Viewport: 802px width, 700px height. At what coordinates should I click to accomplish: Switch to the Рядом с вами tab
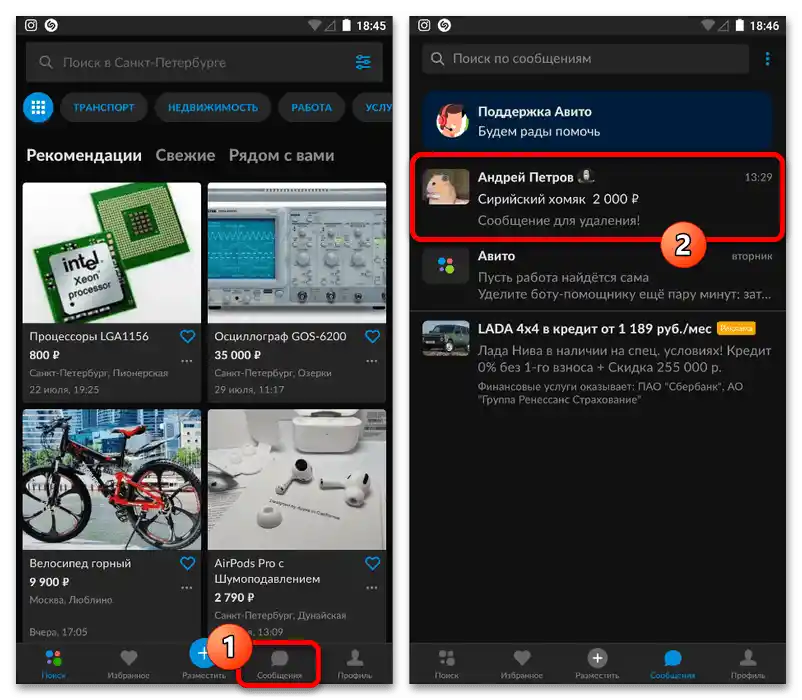pyautogui.click(x=281, y=155)
